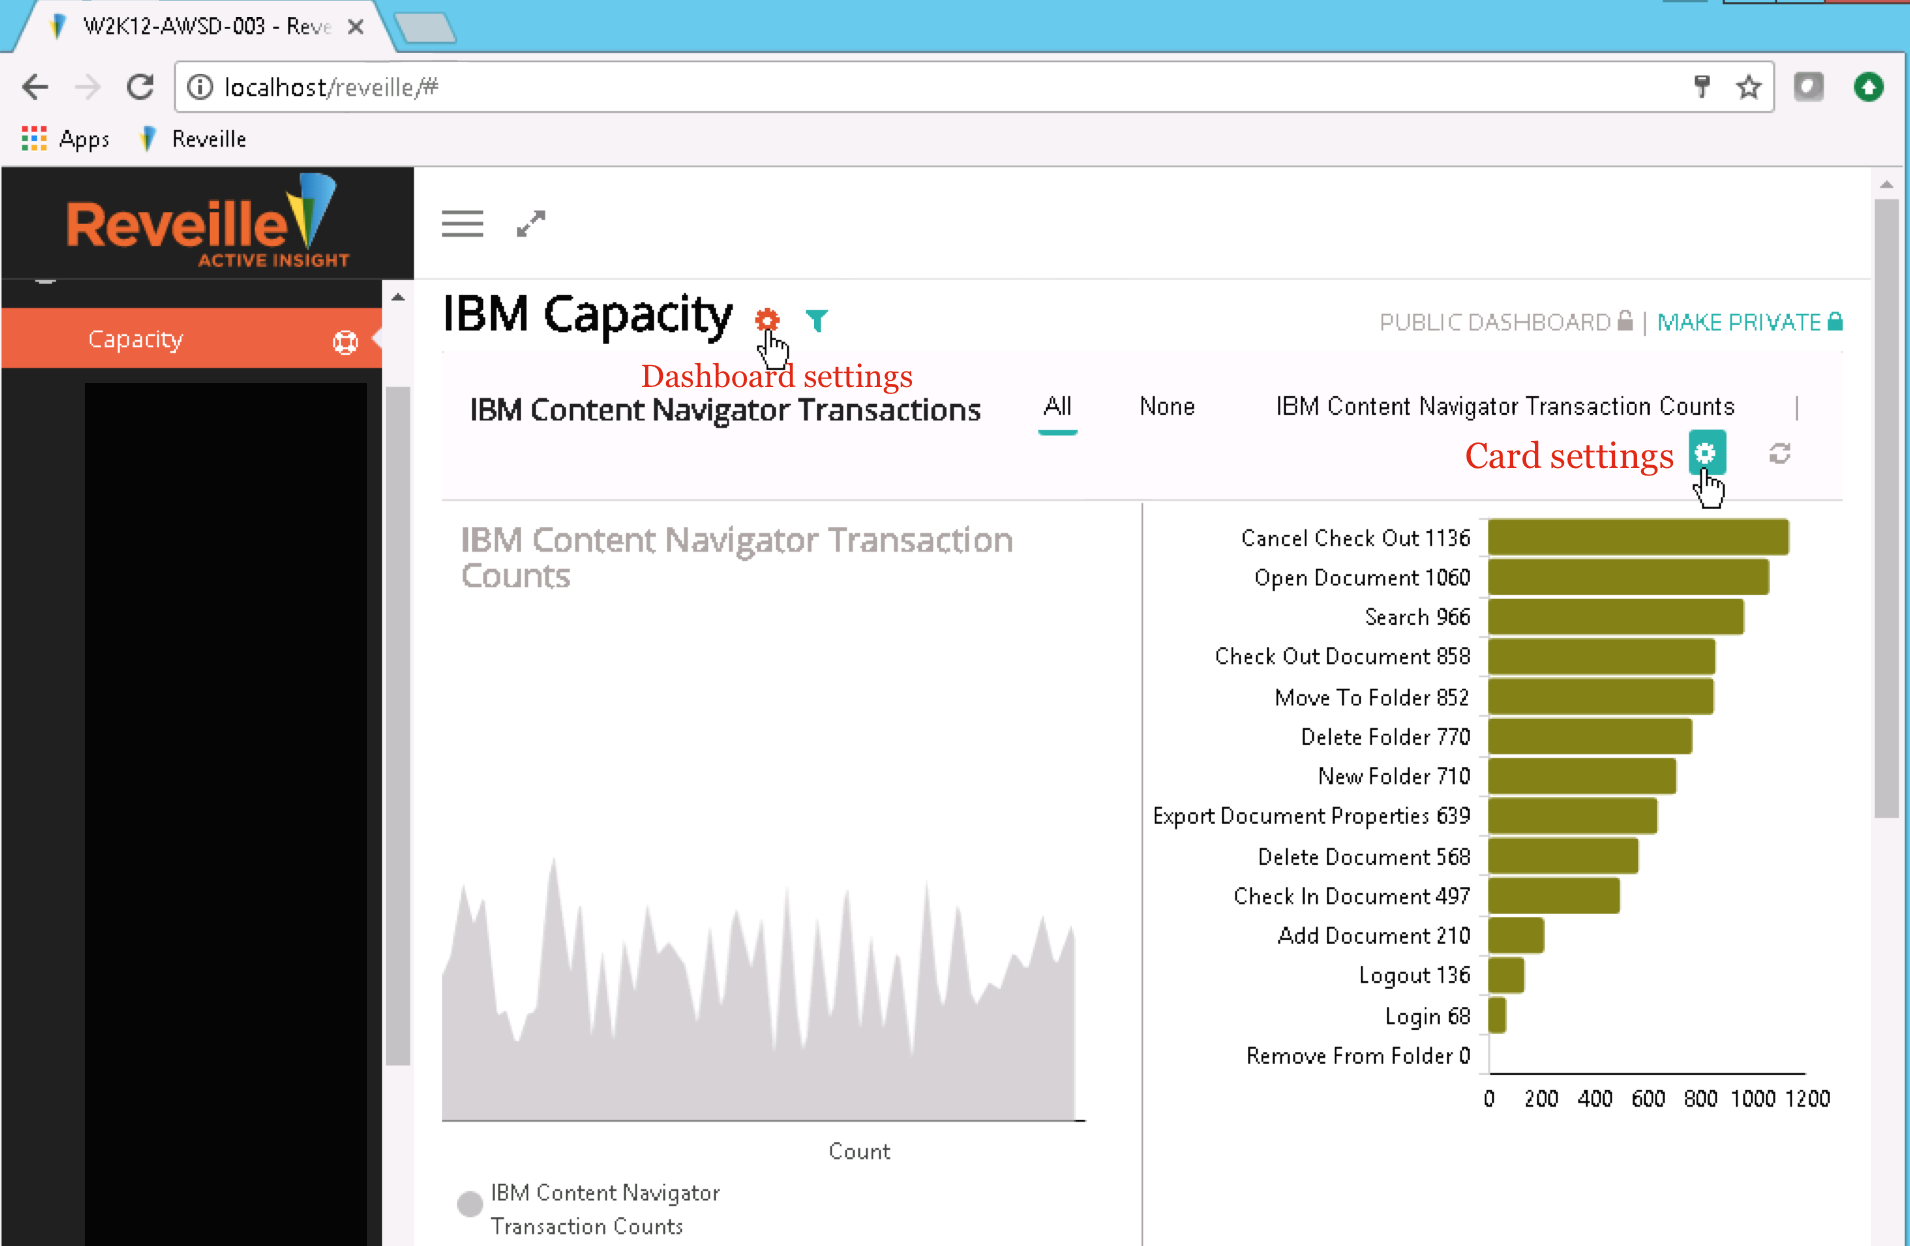Click MAKE PRIVATE link
Image resolution: width=1910 pixels, height=1246 pixels.
coord(1750,322)
